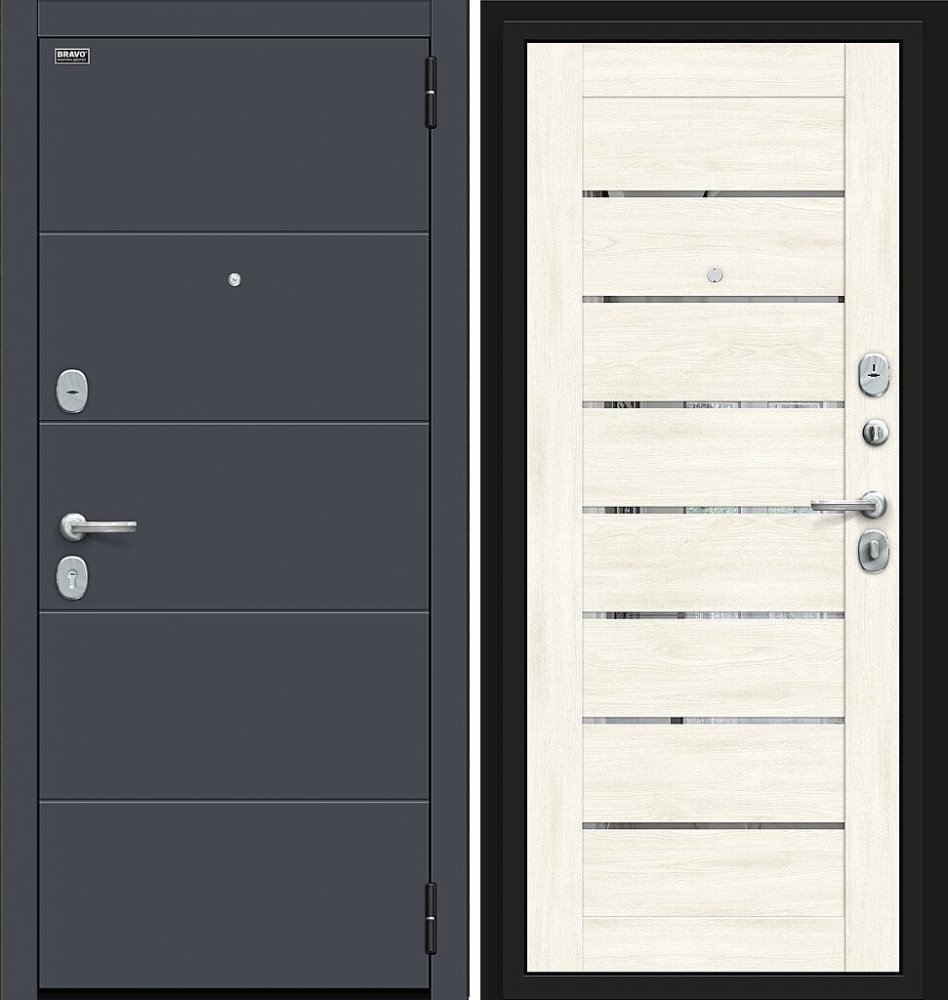Click the mirror strip below the peephole
948x1000 pixels.
tap(713, 299)
